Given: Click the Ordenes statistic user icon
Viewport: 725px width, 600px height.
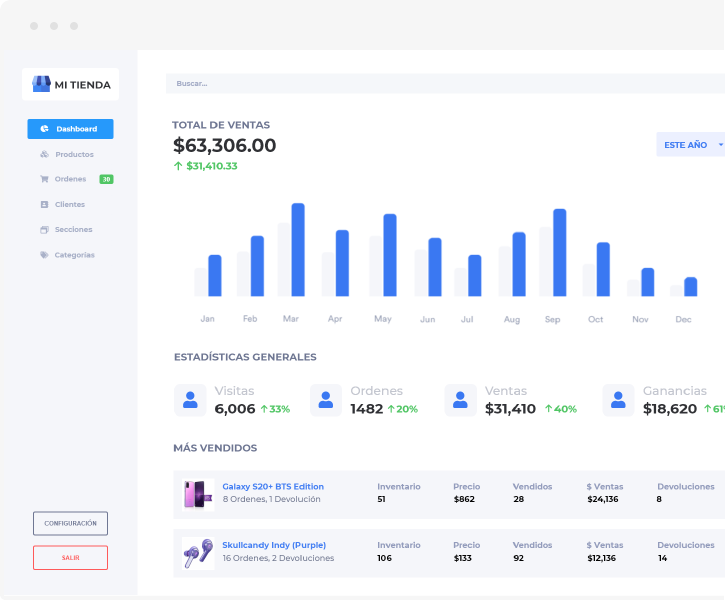Looking at the screenshot, I should [326, 400].
